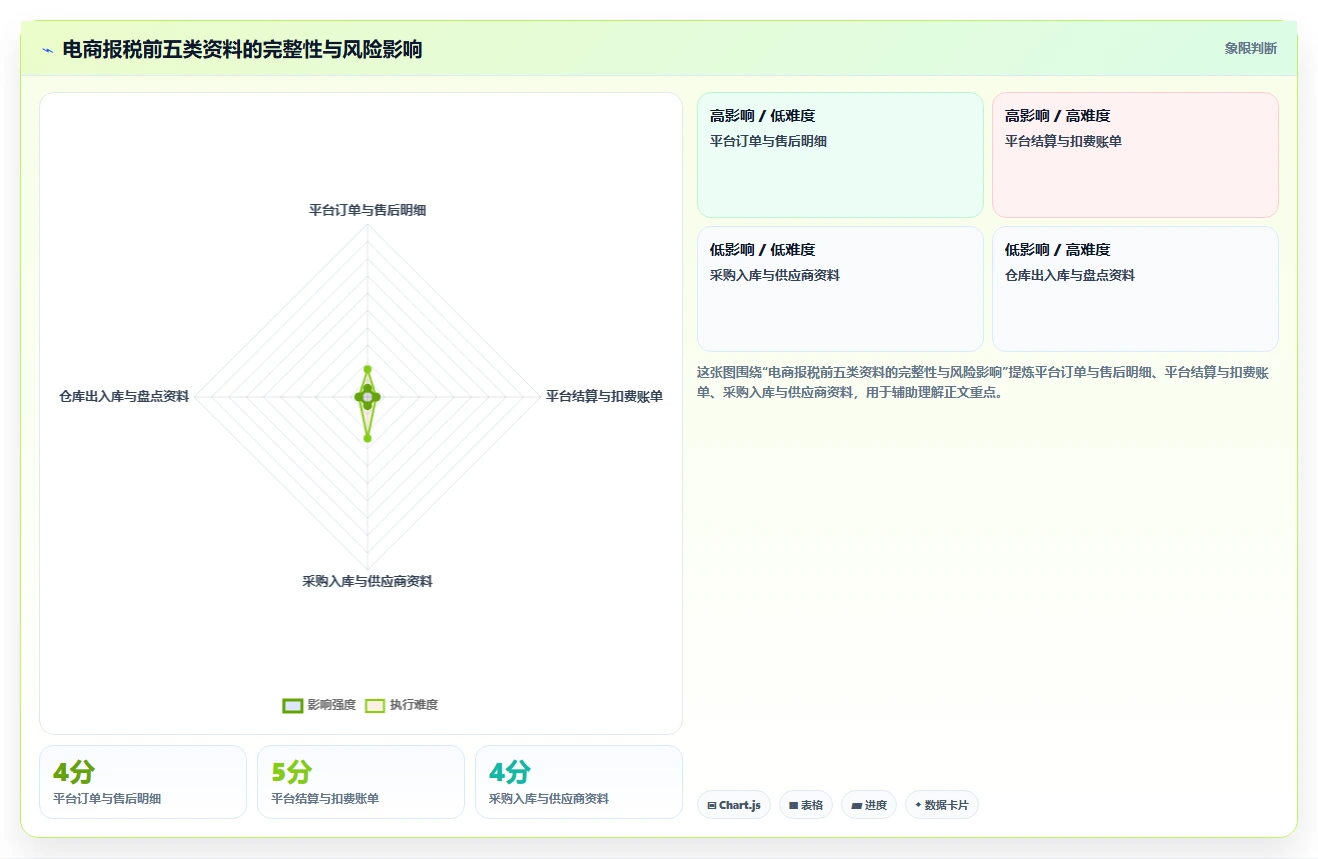Viewport: 1318px width, 859px height.
Task: Click radar axis label 平台订单与售后明细
Action: click(x=368, y=210)
